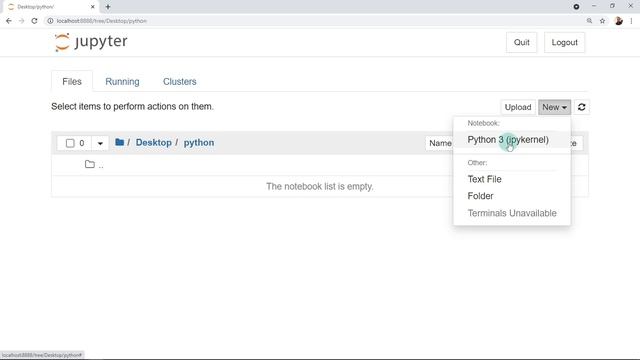
Task: Click the Quit button
Action: point(521,42)
